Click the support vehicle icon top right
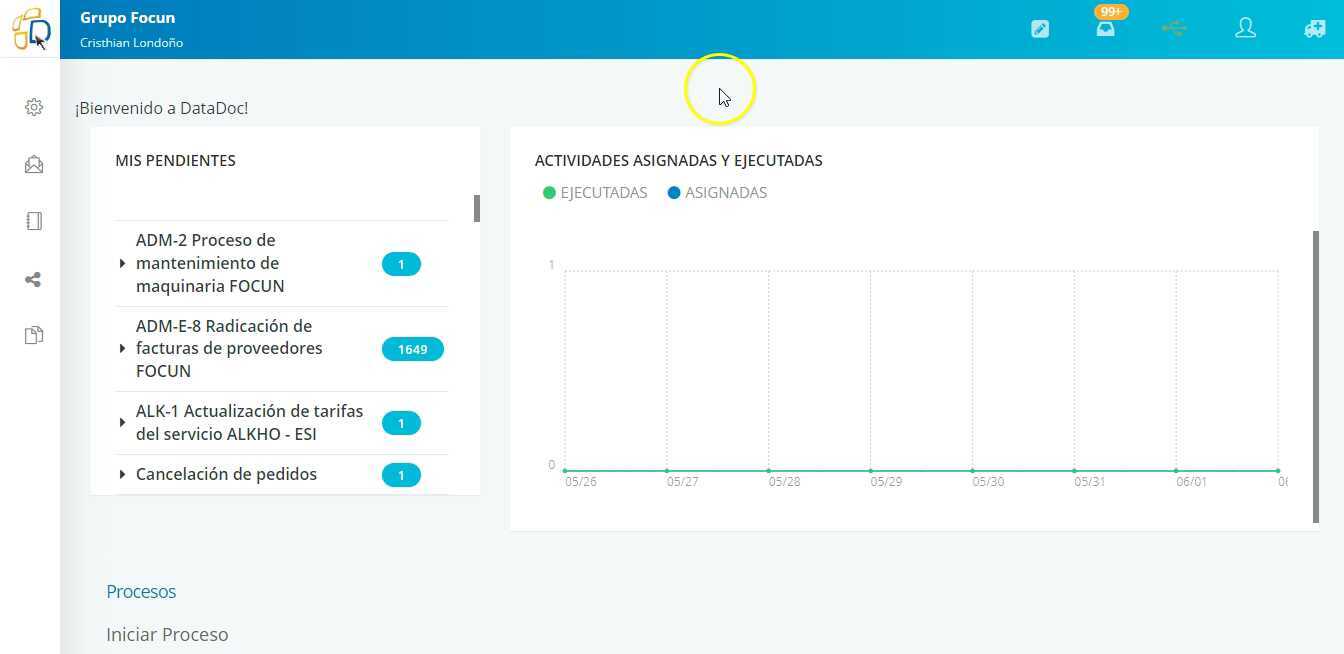This screenshot has width=1344, height=654. tap(1314, 29)
